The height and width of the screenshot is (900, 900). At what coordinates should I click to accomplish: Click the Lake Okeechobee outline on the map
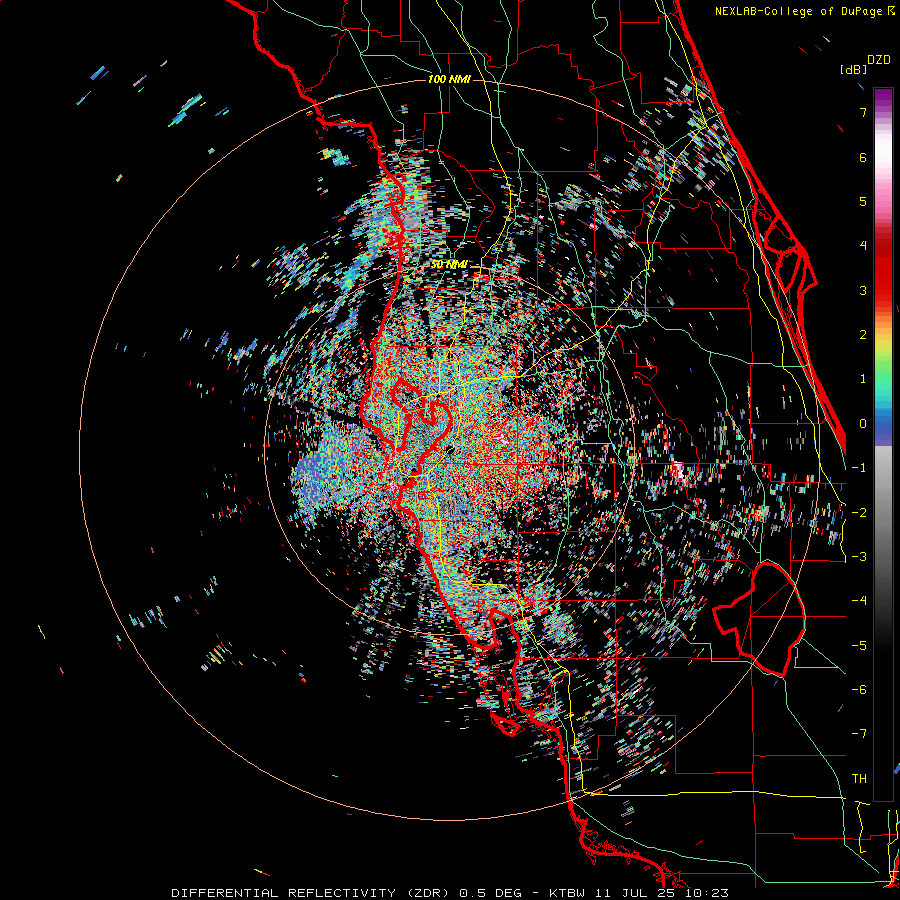point(759,619)
